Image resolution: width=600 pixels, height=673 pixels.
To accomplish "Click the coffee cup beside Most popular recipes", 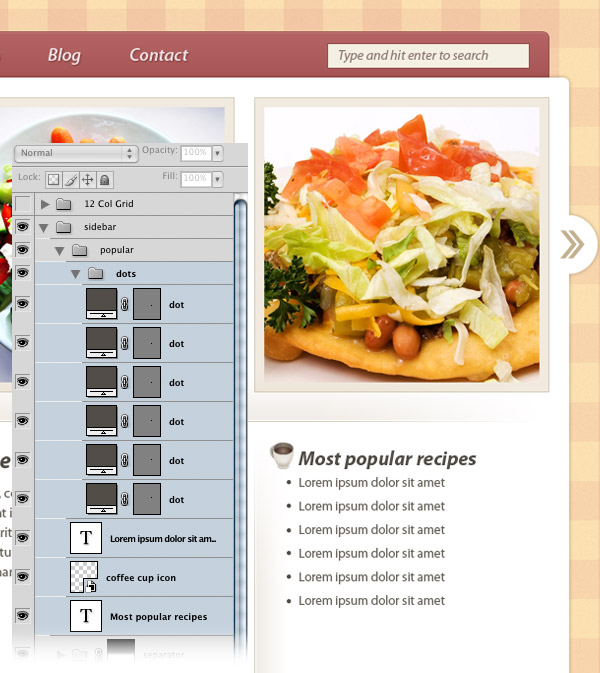I will tap(282, 455).
